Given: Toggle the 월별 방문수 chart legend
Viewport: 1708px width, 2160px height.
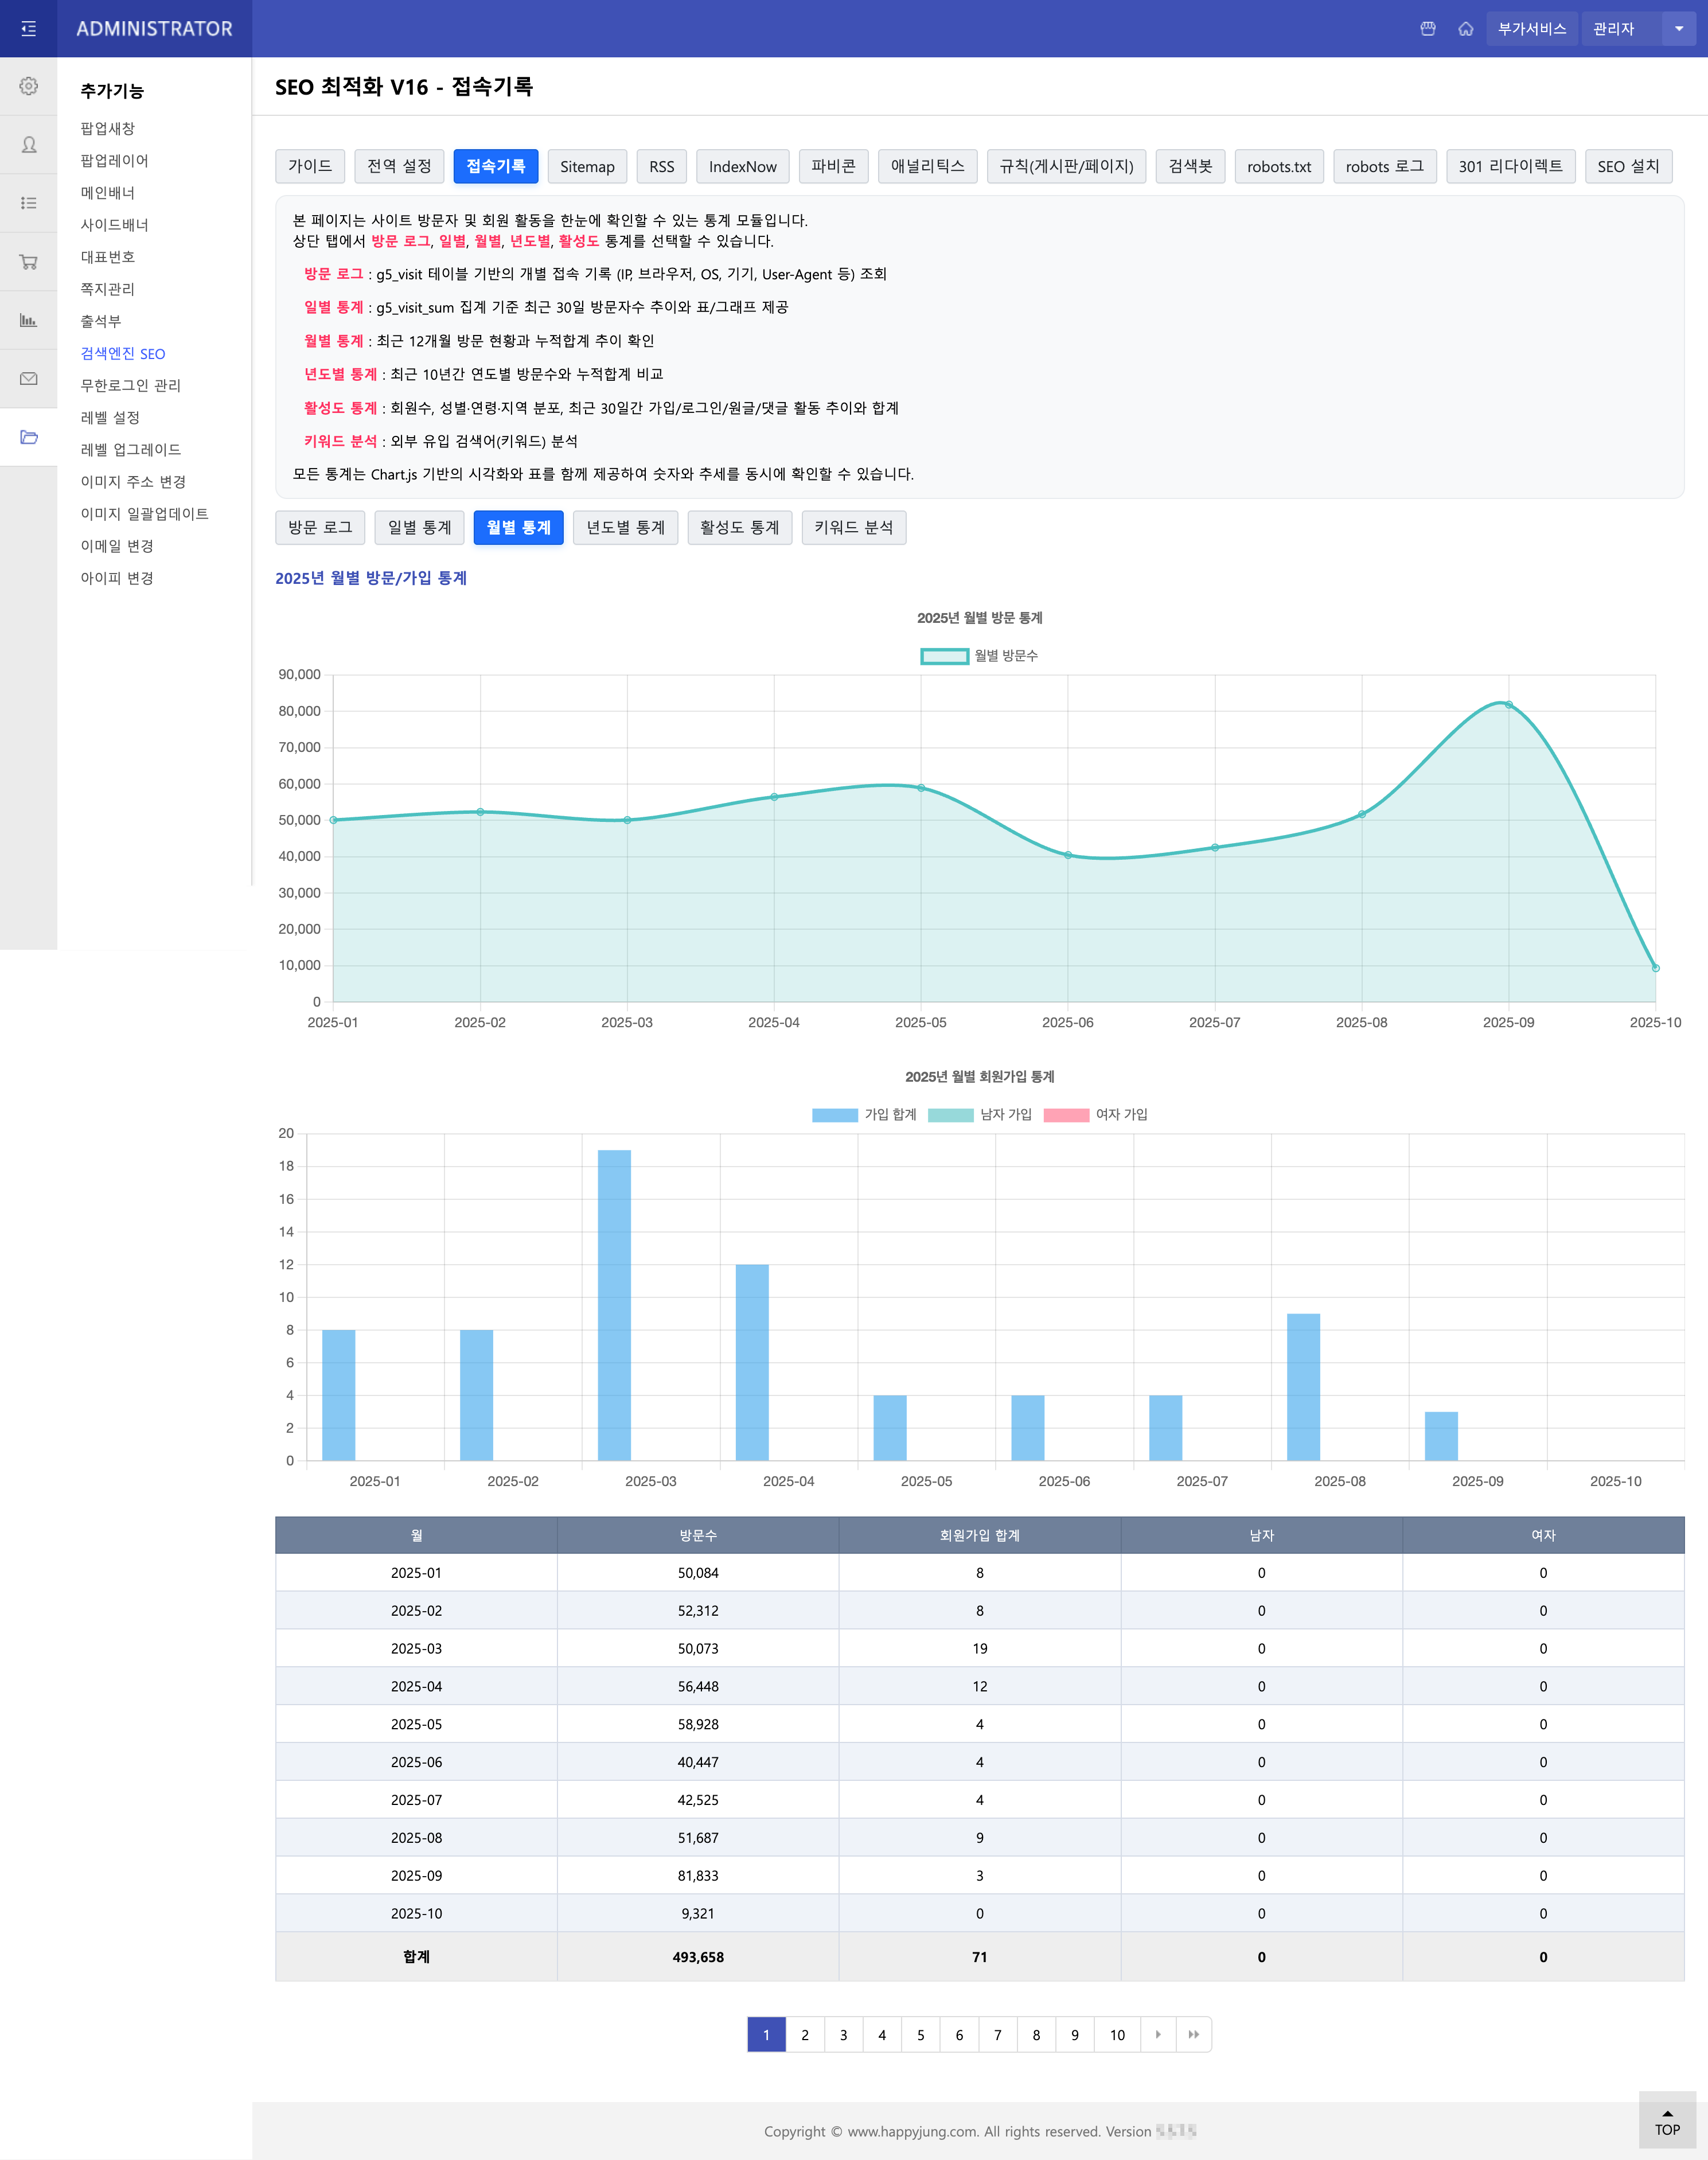Looking at the screenshot, I should (x=978, y=656).
